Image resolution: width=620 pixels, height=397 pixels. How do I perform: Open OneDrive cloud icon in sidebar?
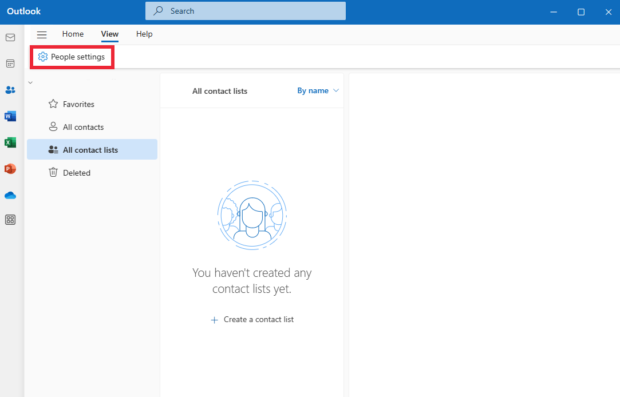click(10, 195)
